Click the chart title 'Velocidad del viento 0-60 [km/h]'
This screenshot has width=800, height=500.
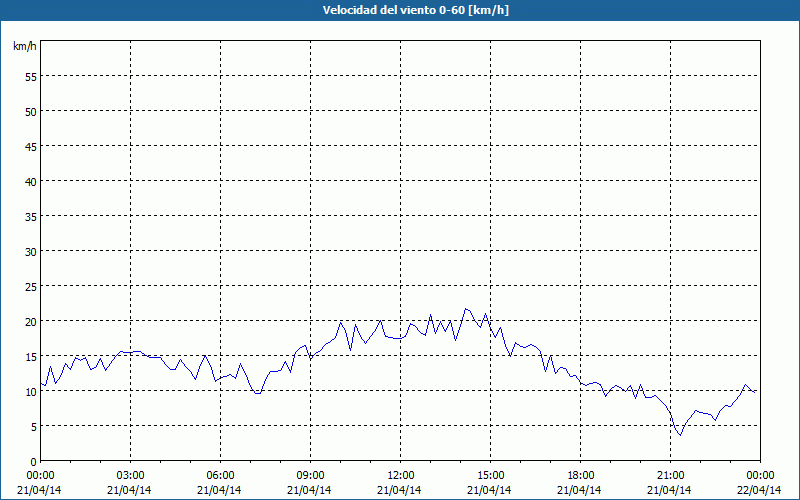pos(415,10)
